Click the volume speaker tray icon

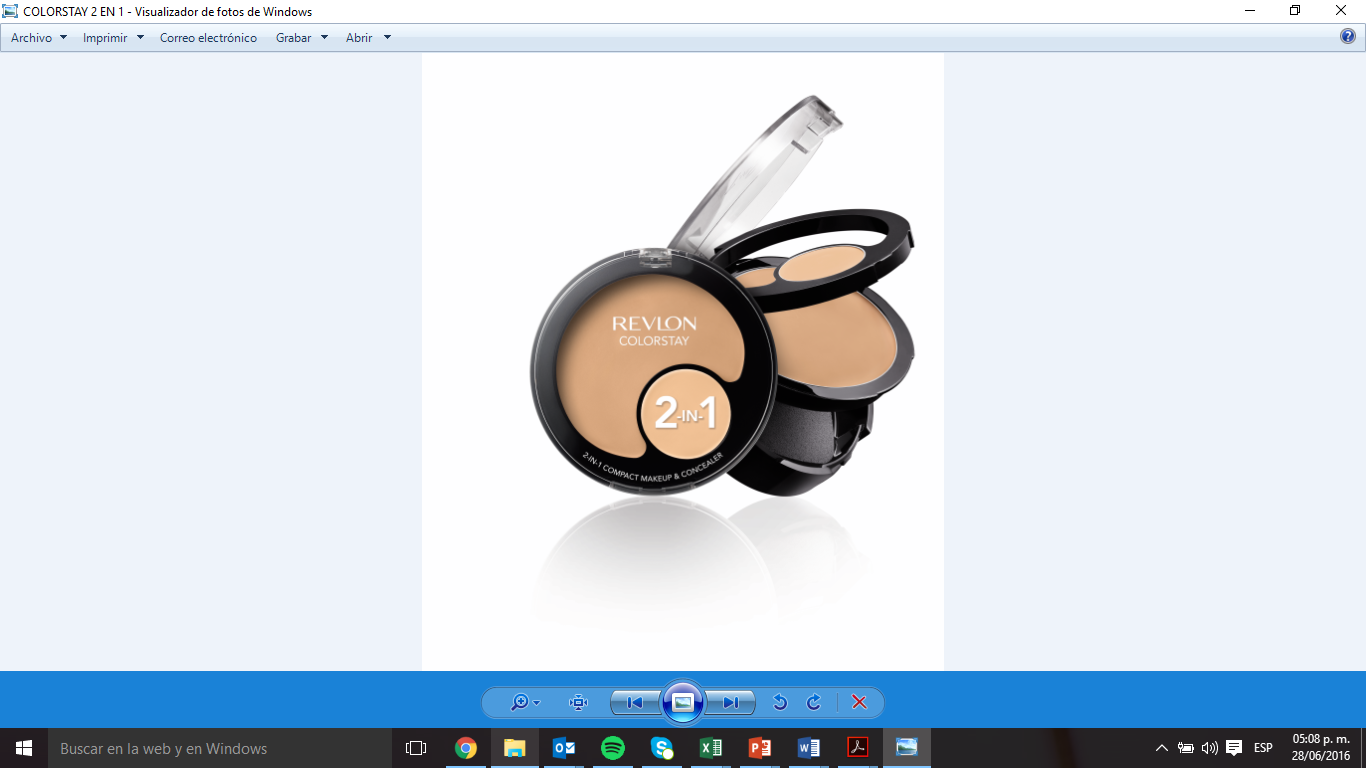tap(1210, 748)
